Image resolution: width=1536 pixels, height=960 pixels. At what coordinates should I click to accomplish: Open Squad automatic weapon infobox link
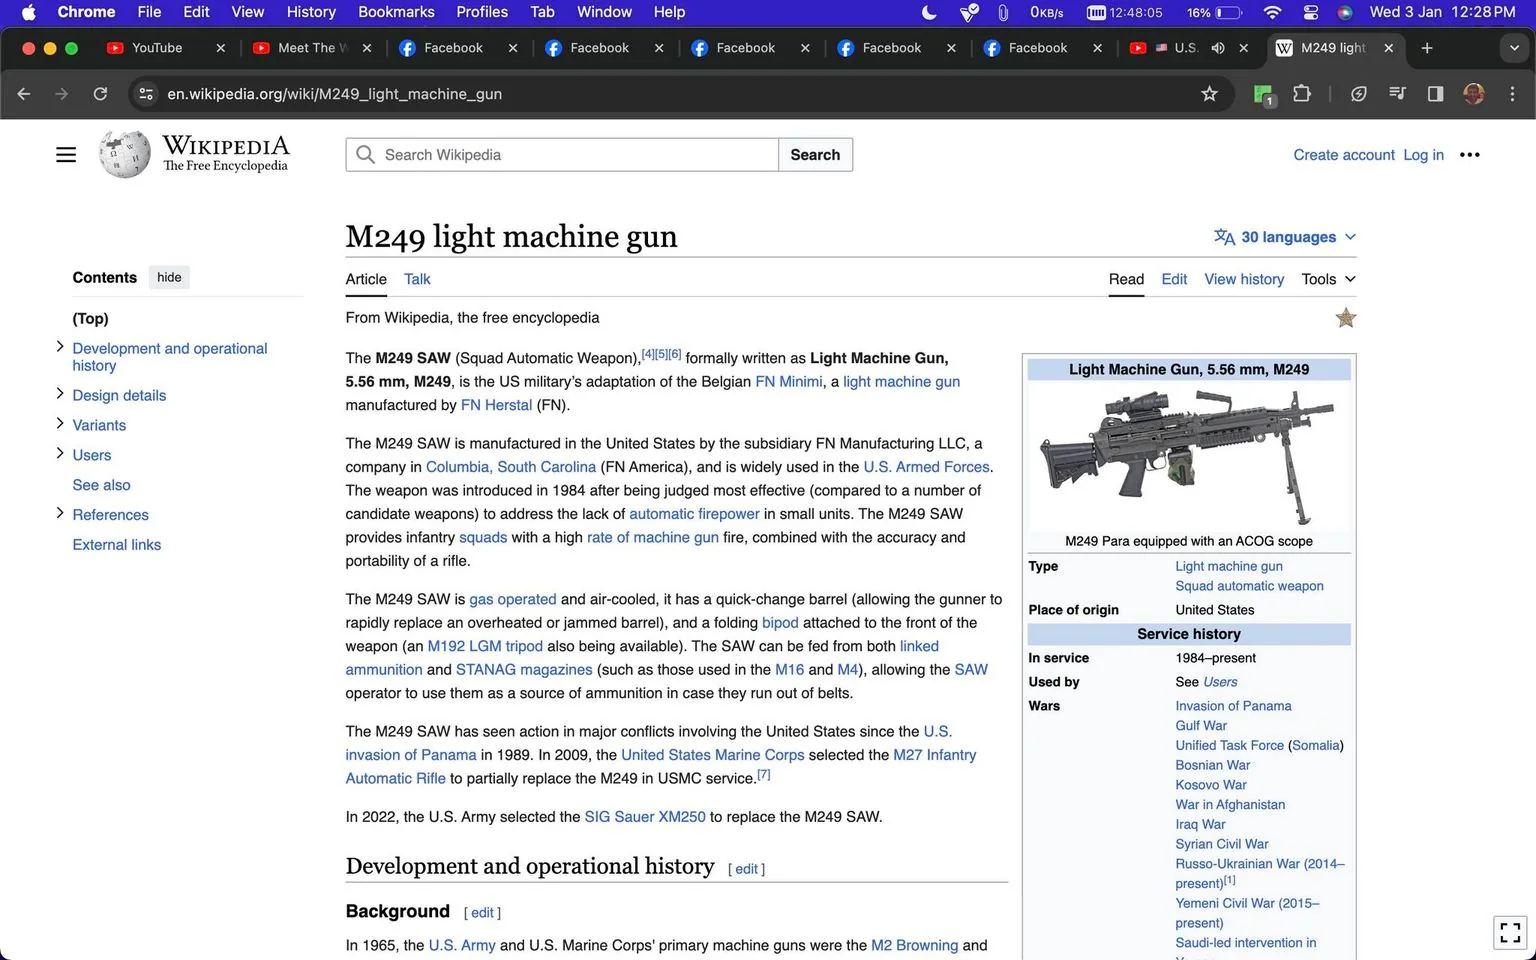point(1249,586)
